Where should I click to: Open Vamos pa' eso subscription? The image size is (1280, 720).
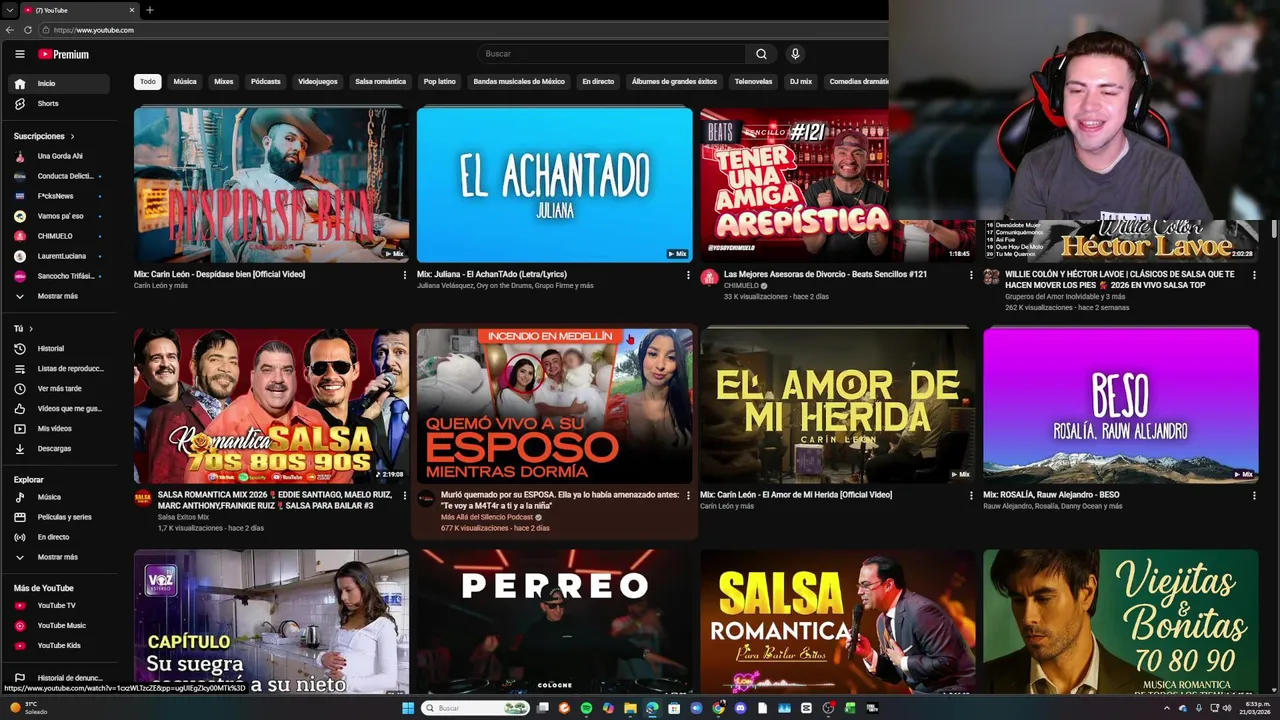[x=60, y=216]
